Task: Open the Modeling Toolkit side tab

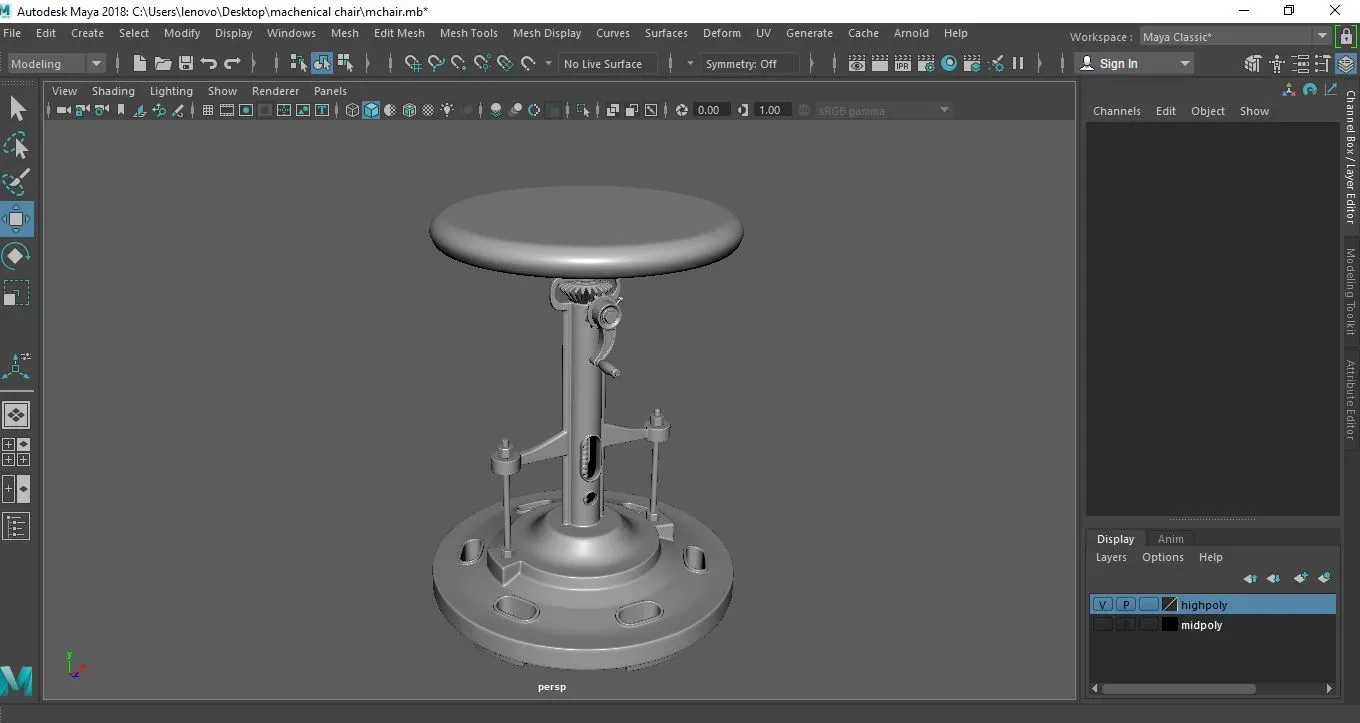Action: (x=1350, y=291)
